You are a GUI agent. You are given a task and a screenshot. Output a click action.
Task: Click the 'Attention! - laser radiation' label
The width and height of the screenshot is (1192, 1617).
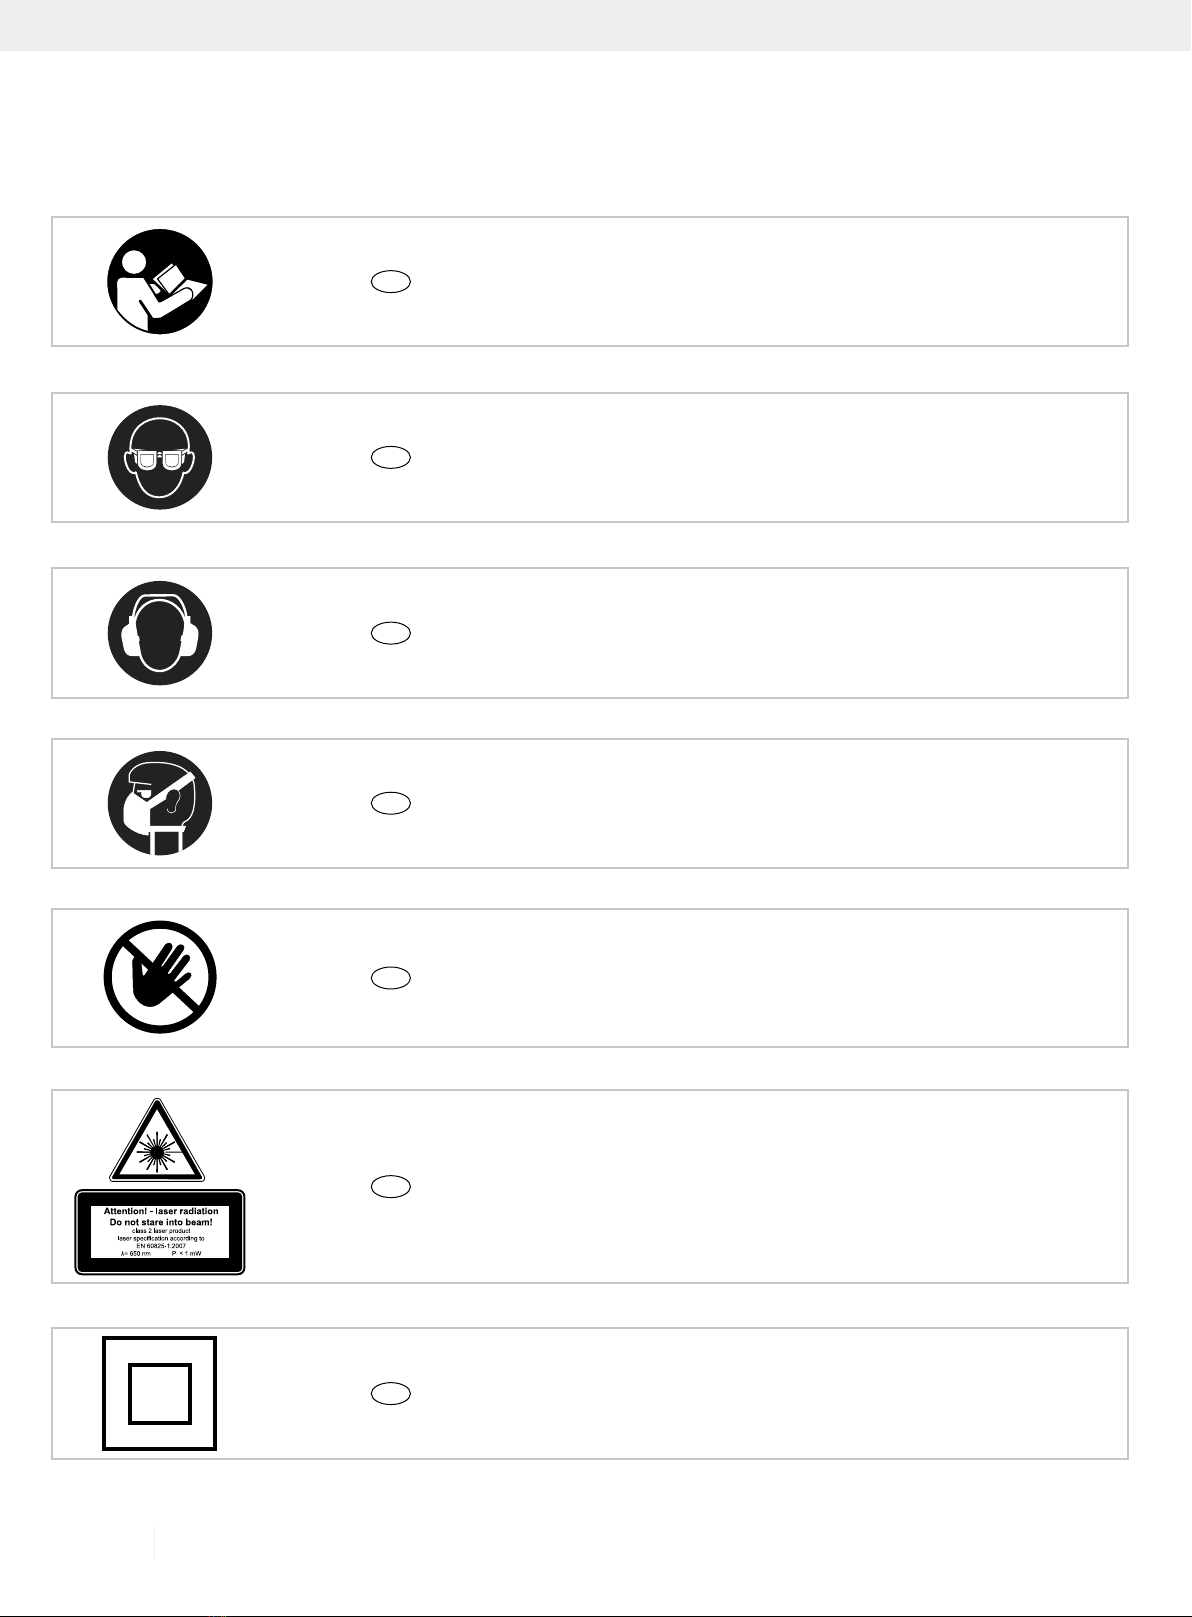point(161,1211)
